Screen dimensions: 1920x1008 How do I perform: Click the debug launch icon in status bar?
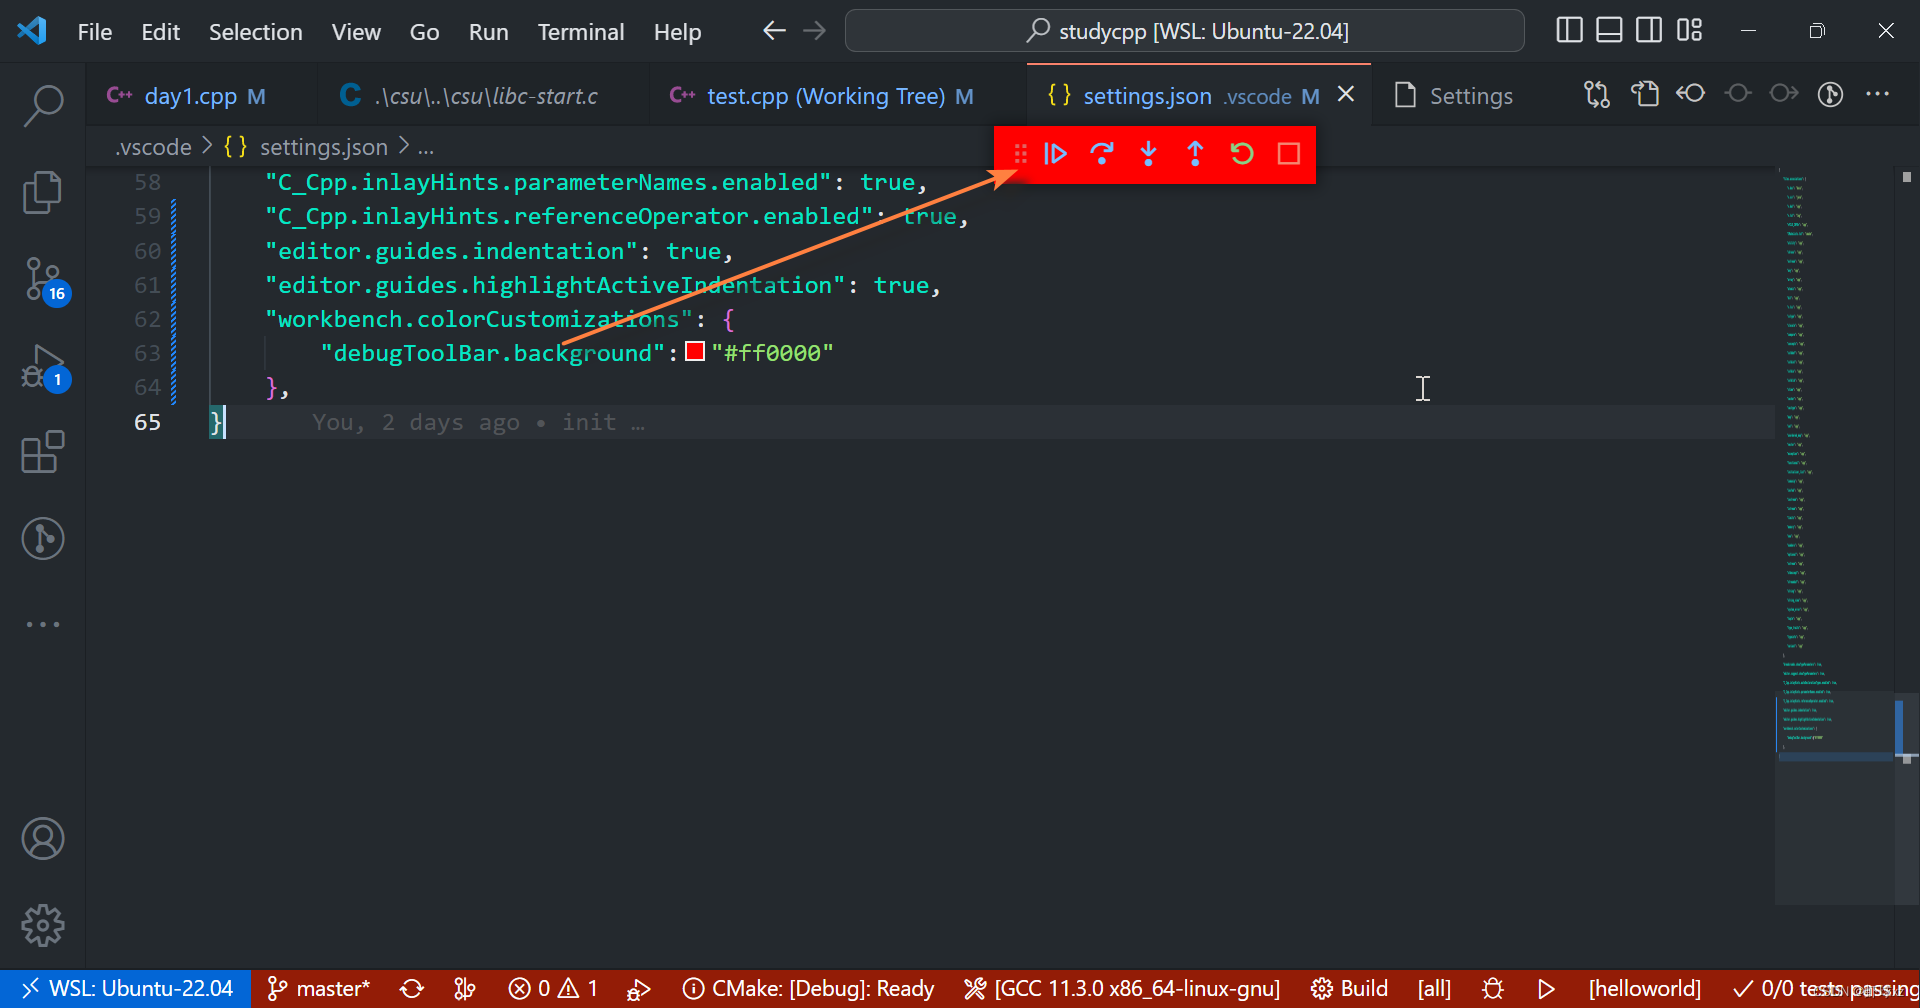[639, 989]
